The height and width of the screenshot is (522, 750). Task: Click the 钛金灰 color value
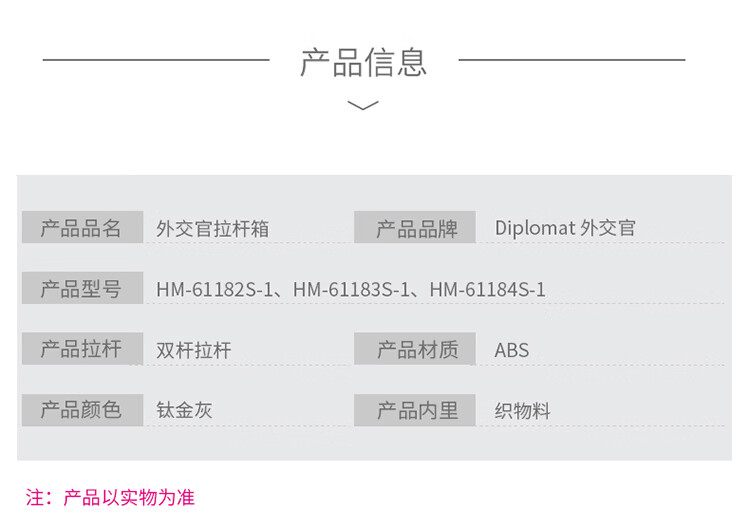184,411
